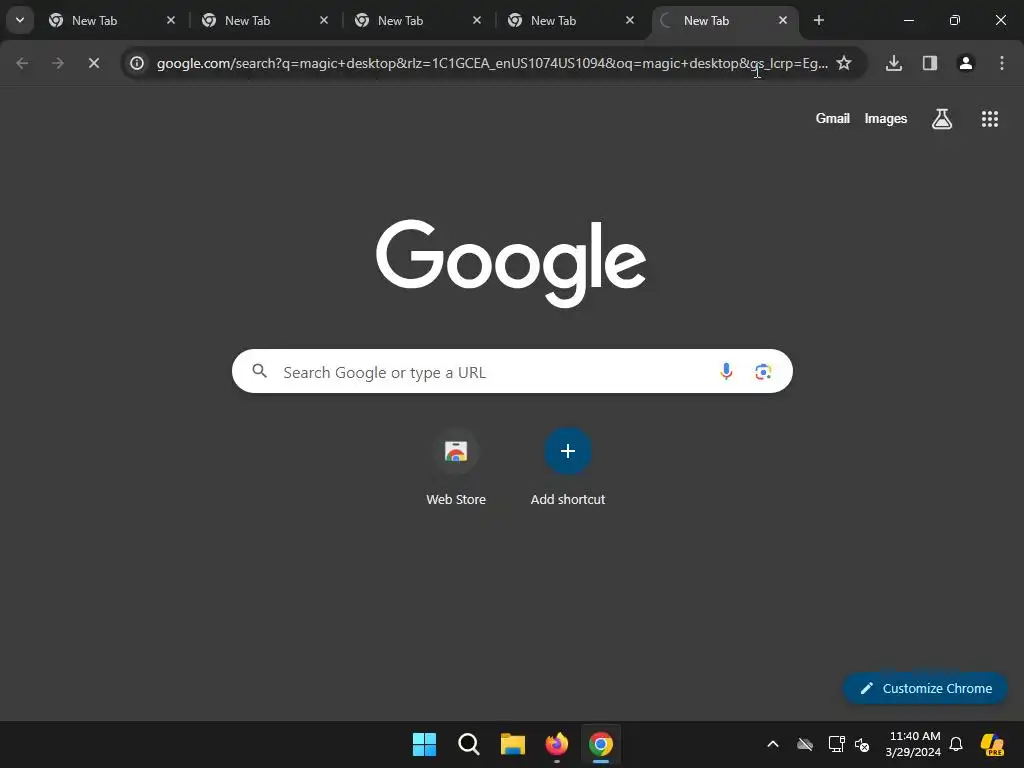Screen dimensions: 1024x768
Task: View site information icon in address bar
Action: pos(136,63)
